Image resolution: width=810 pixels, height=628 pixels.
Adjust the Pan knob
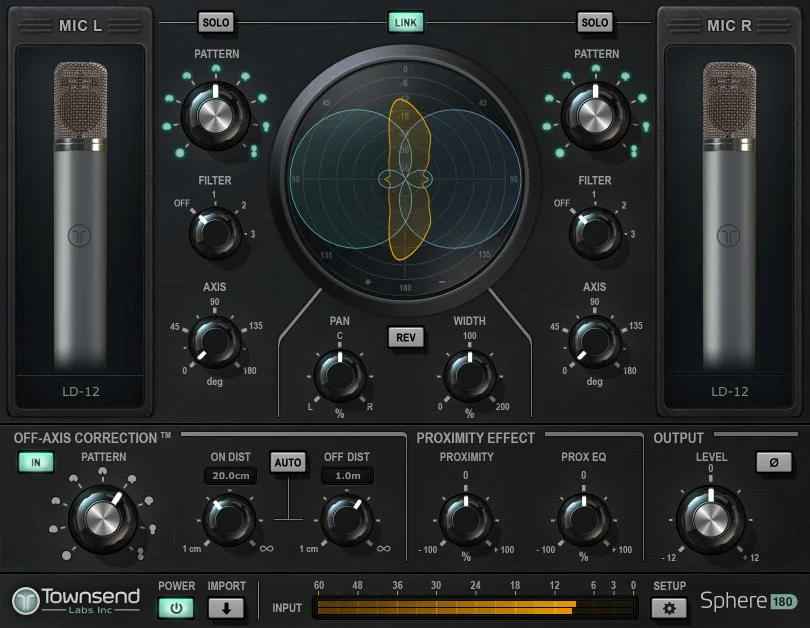(340, 378)
